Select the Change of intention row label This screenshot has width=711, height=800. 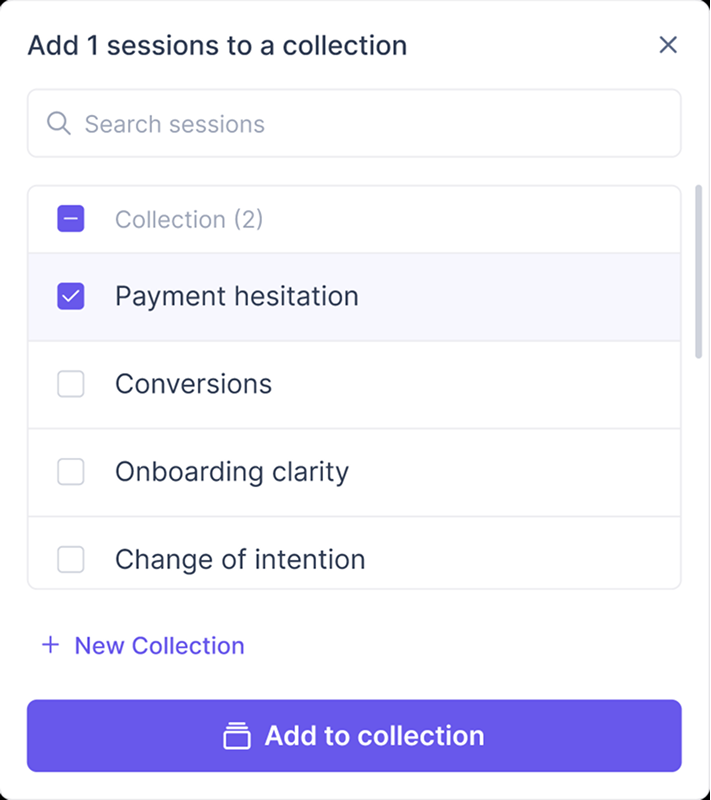click(240, 559)
